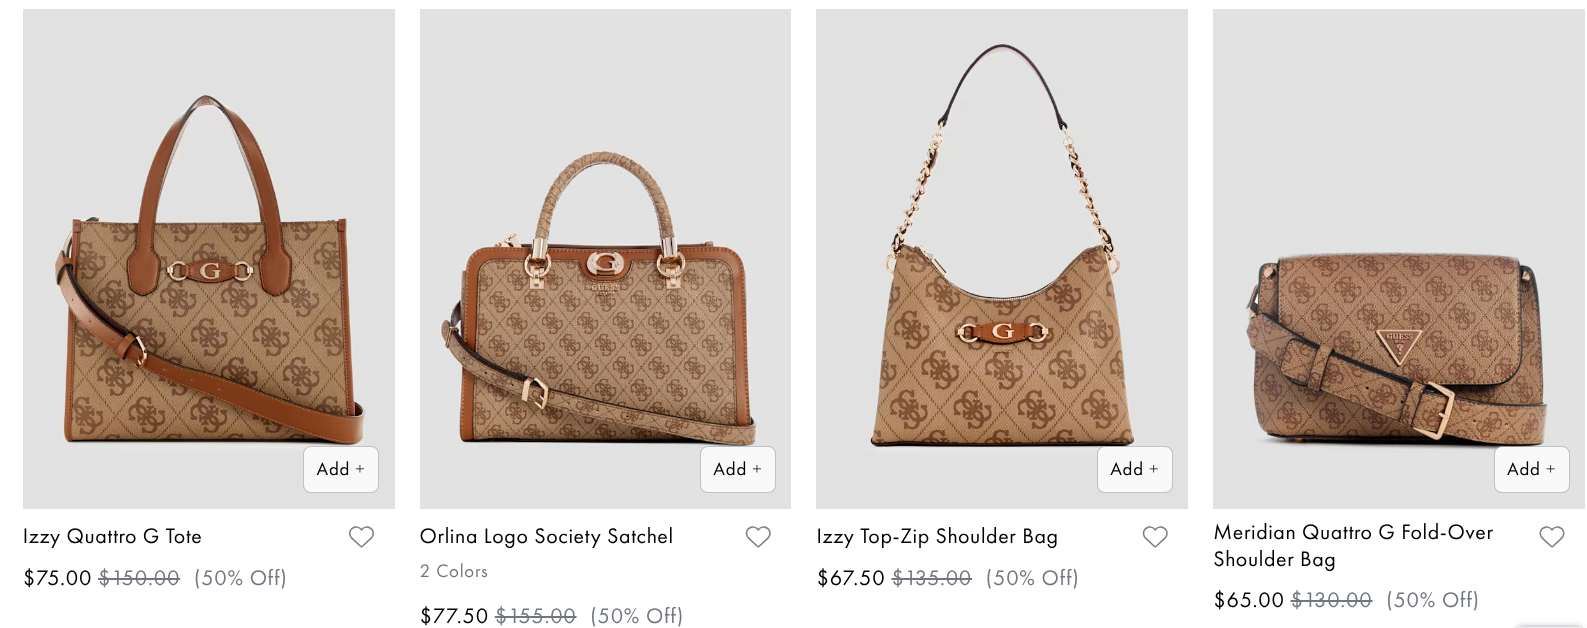Click Add + on Meridian Fold-Over Shoulder Bag
The image size is (1587, 628).
click(x=1531, y=469)
